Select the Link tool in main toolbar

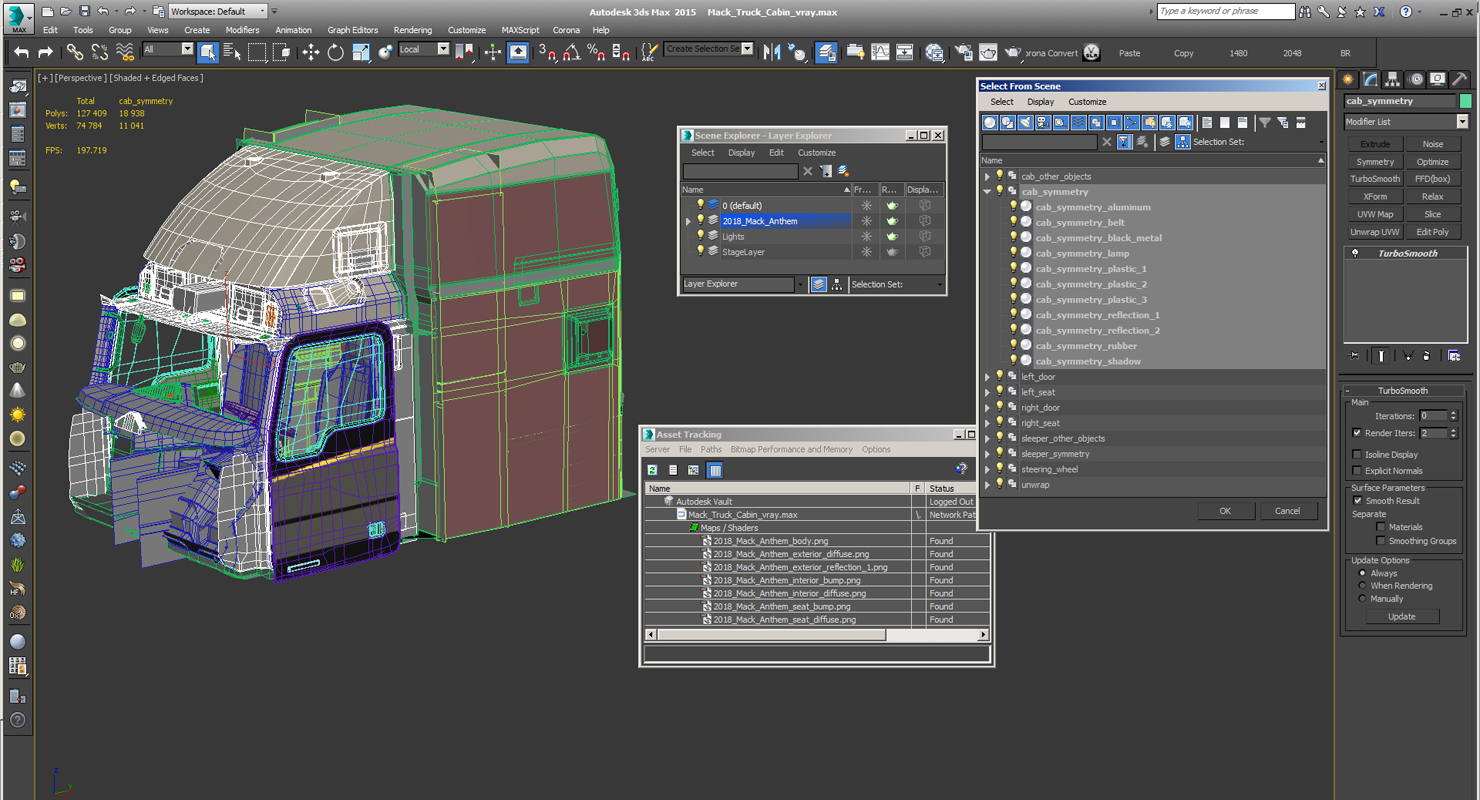[75, 52]
